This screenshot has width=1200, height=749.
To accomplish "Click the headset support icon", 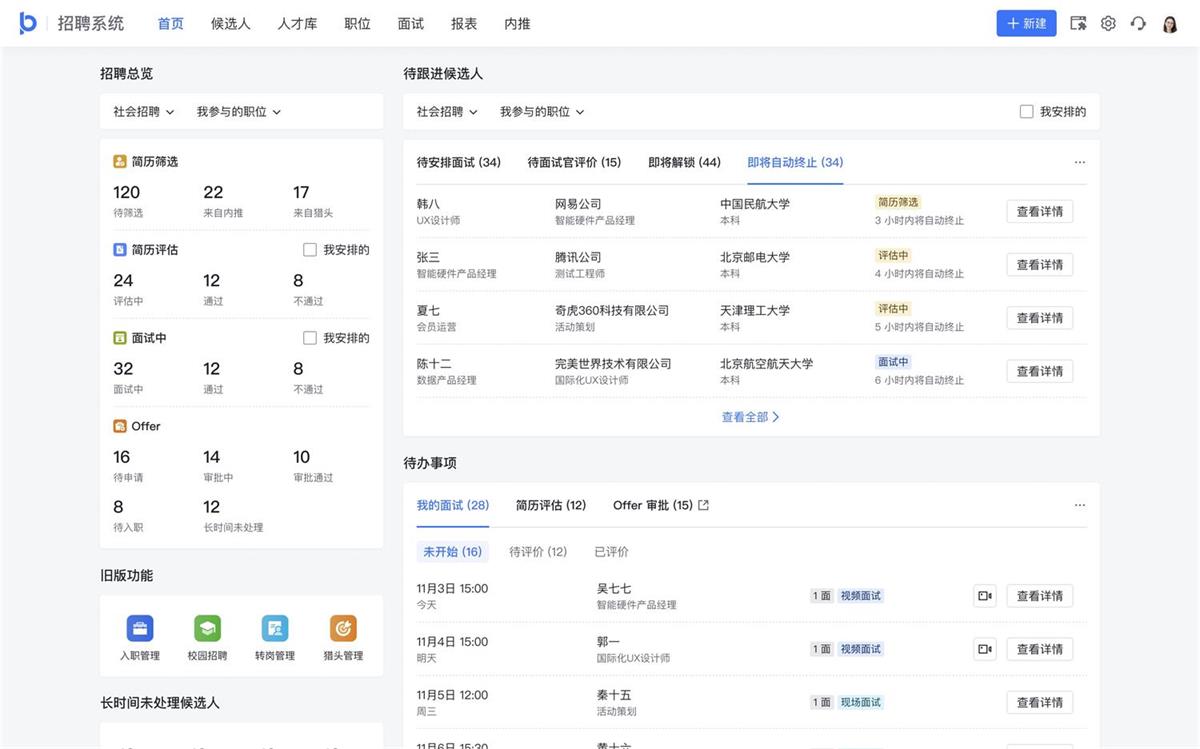I will (x=1138, y=24).
